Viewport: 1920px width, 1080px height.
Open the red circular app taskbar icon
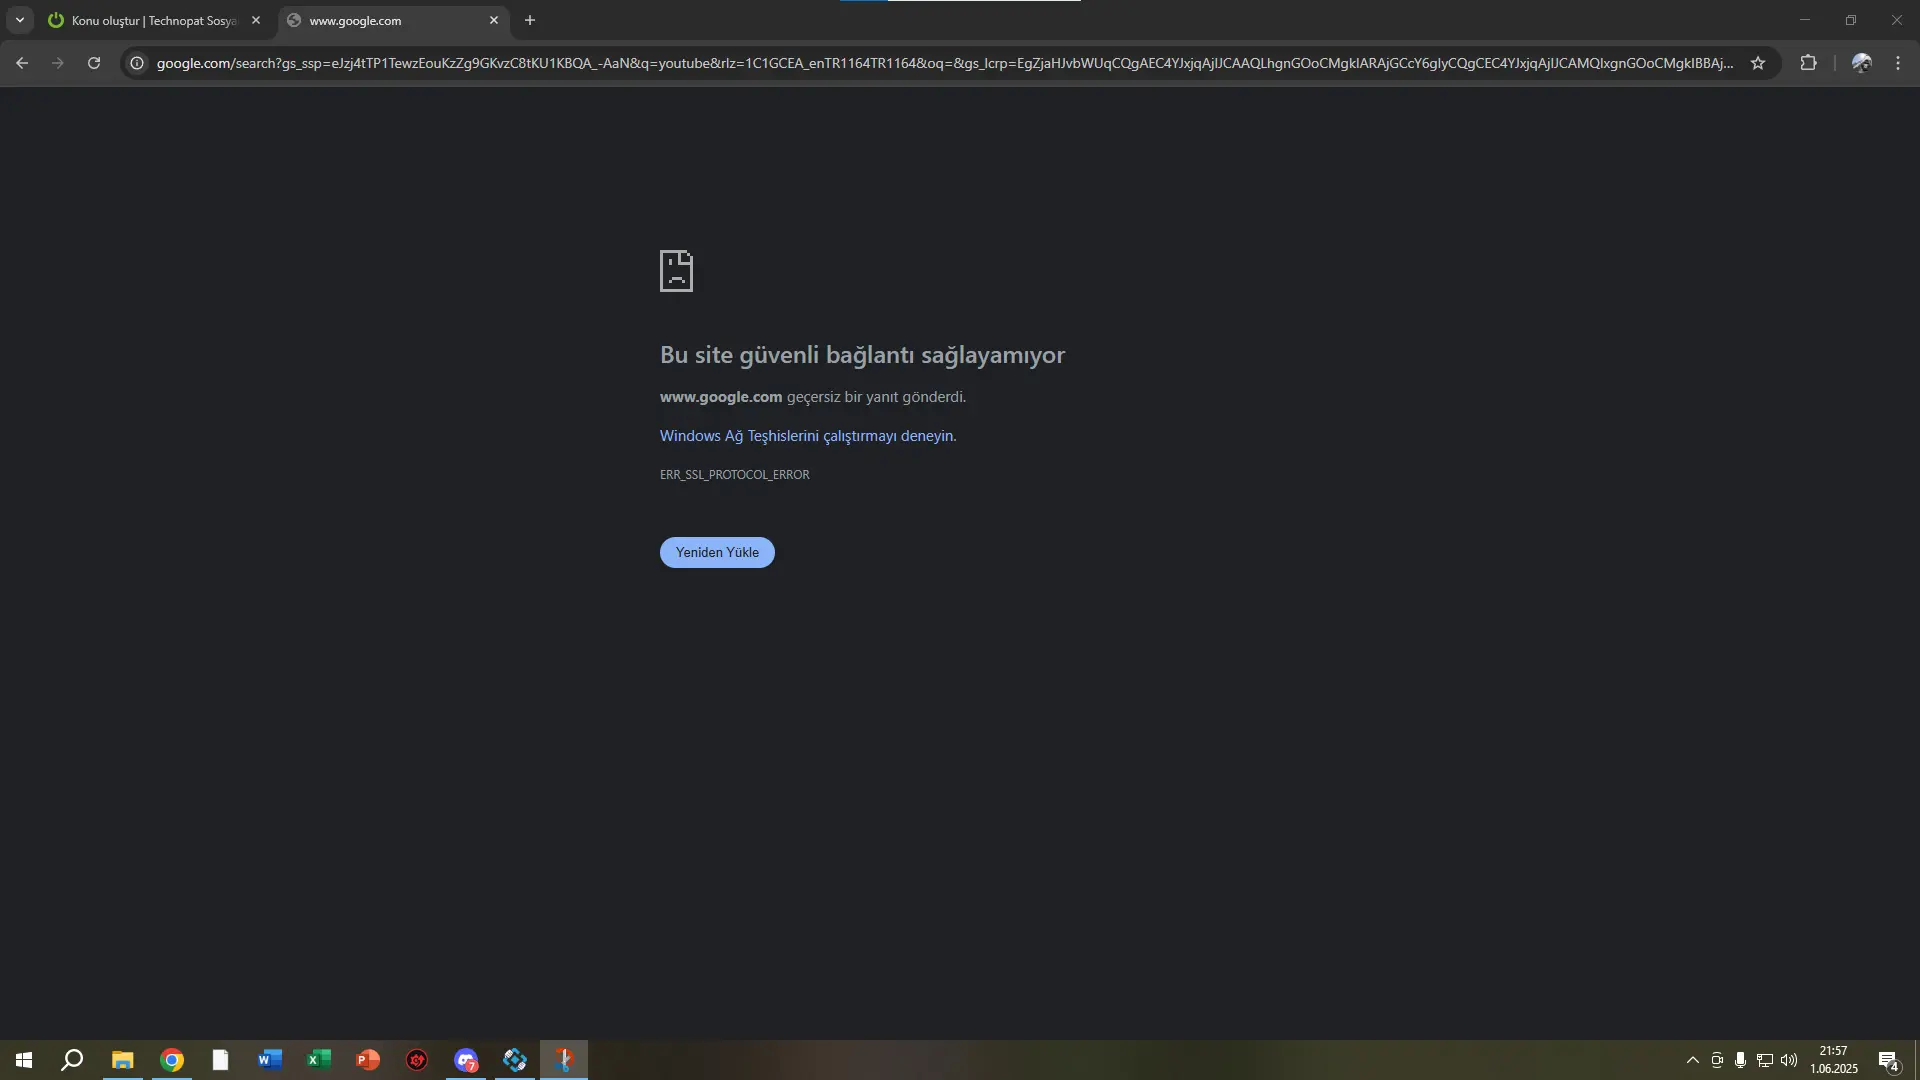tap(417, 1060)
